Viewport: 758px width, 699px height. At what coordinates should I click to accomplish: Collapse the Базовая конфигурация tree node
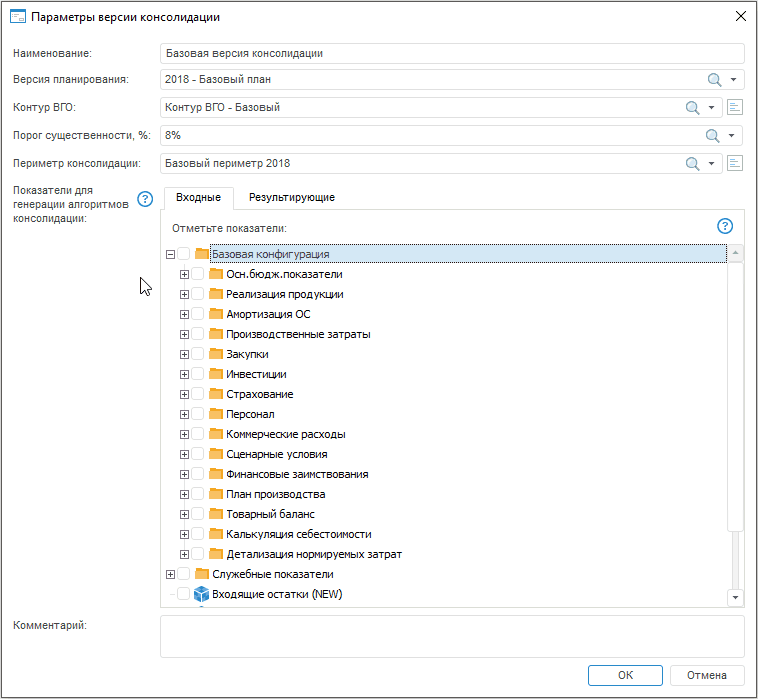pos(170,254)
